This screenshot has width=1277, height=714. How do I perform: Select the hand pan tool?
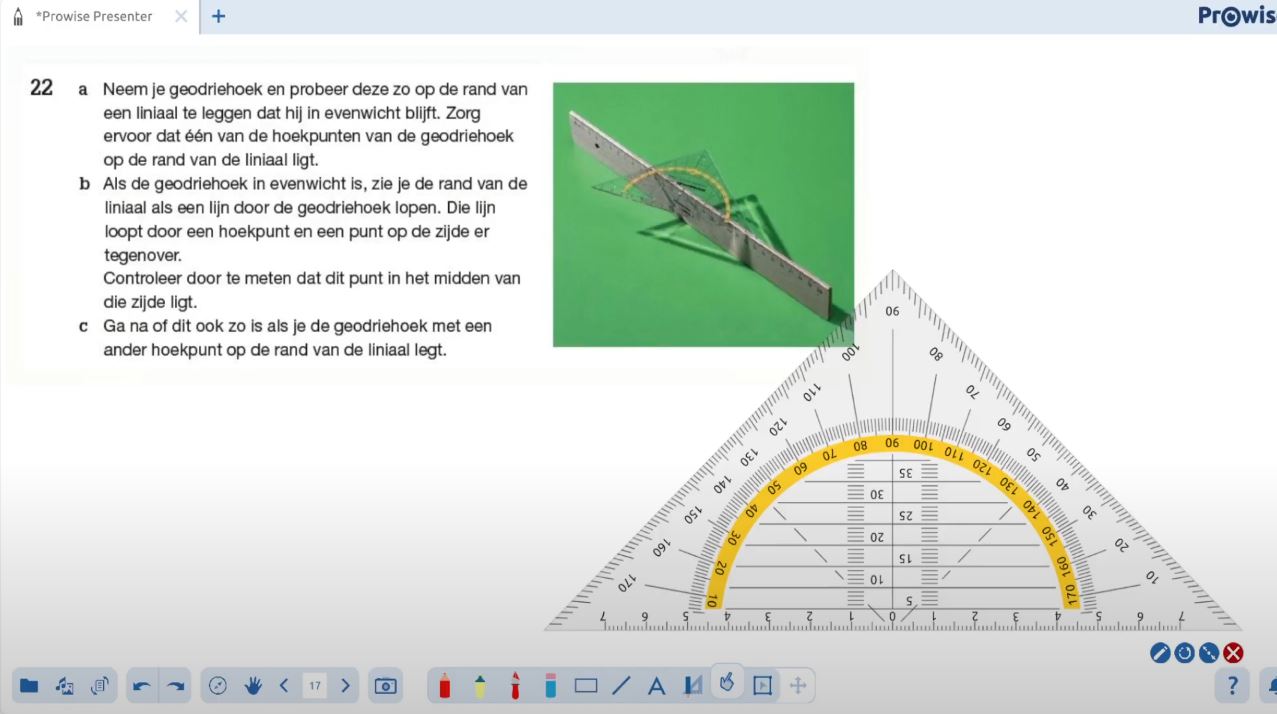[252, 686]
